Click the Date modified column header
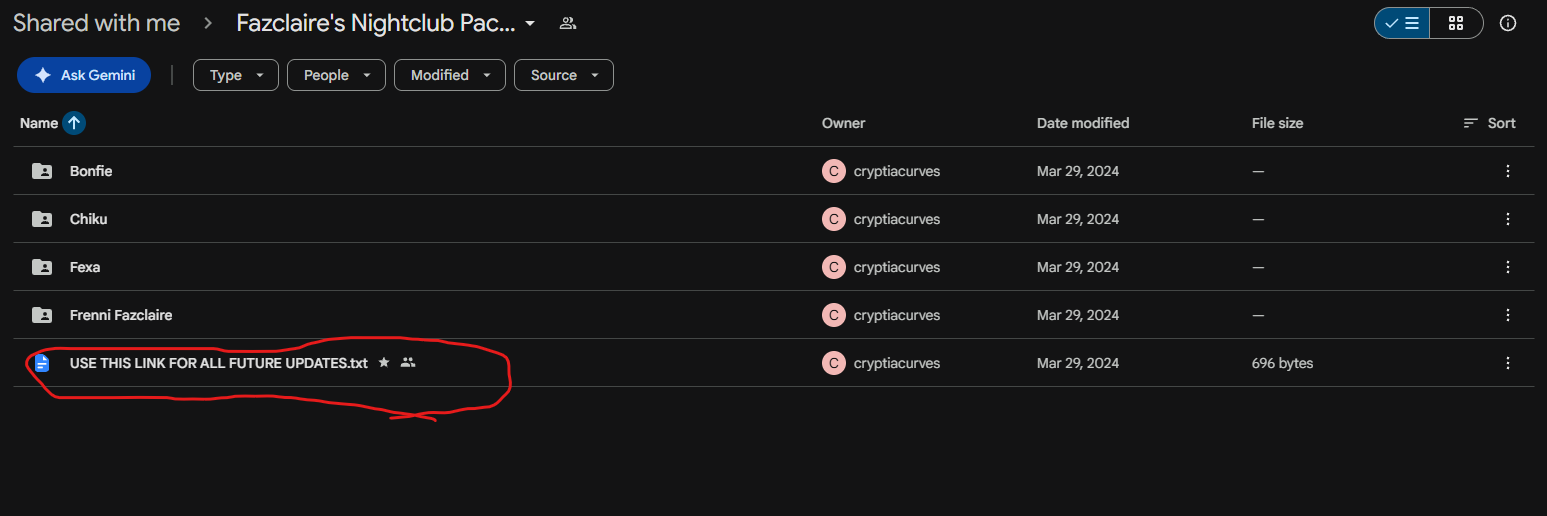1547x516 pixels. (1083, 123)
